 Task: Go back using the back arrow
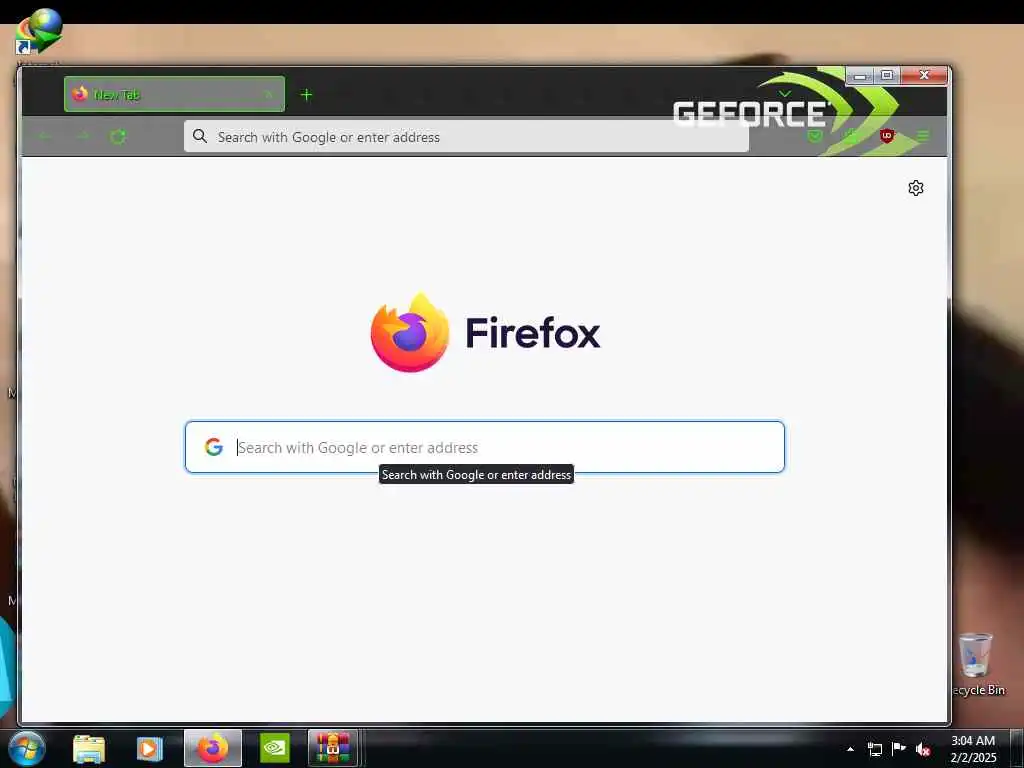[44, 136]
